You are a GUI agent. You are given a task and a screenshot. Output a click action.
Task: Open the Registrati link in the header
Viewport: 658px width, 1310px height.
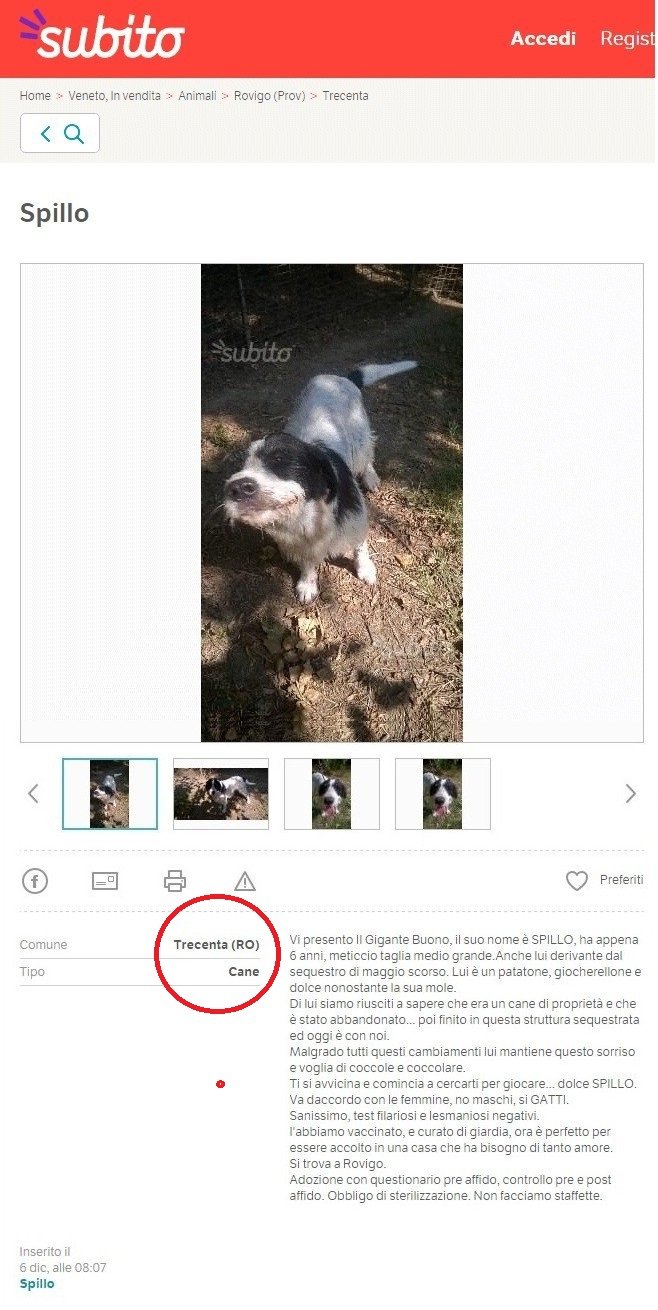point(628,39)
